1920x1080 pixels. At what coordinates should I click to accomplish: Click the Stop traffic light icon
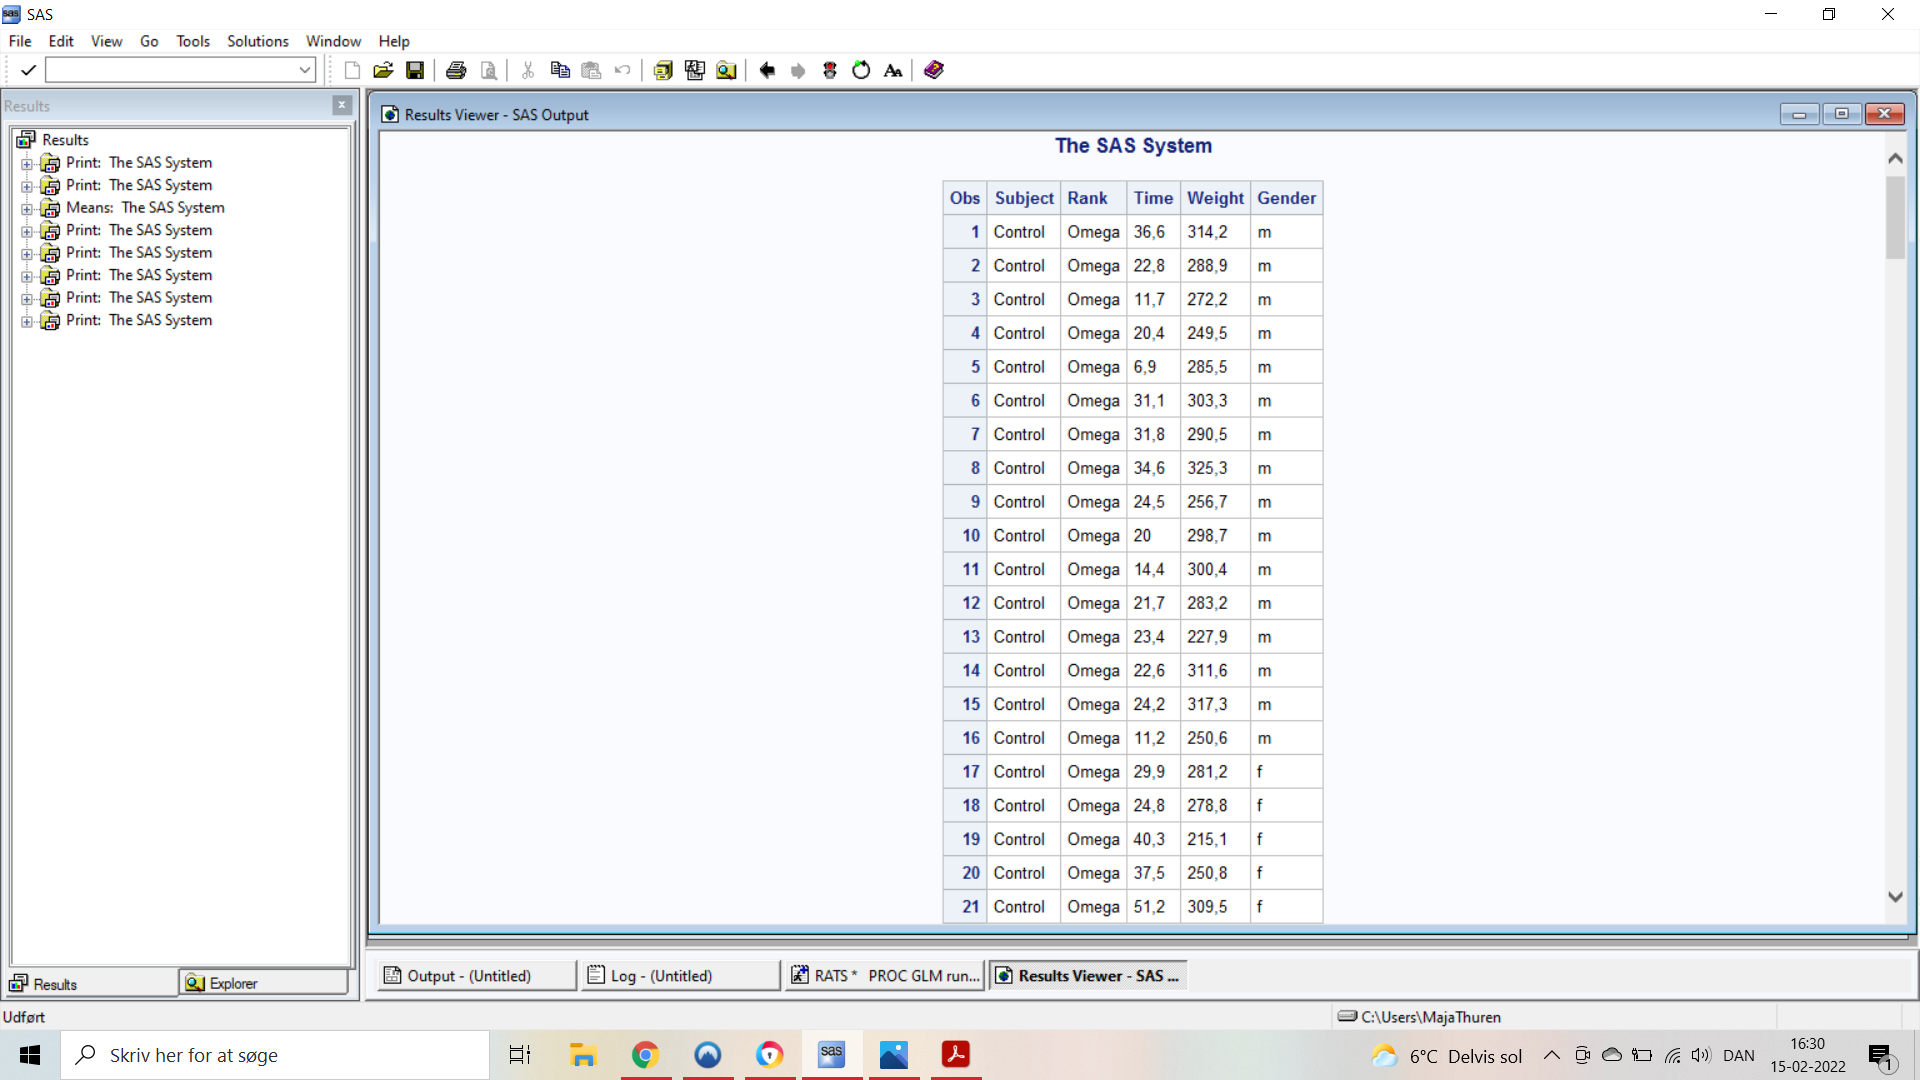[830, 70]
